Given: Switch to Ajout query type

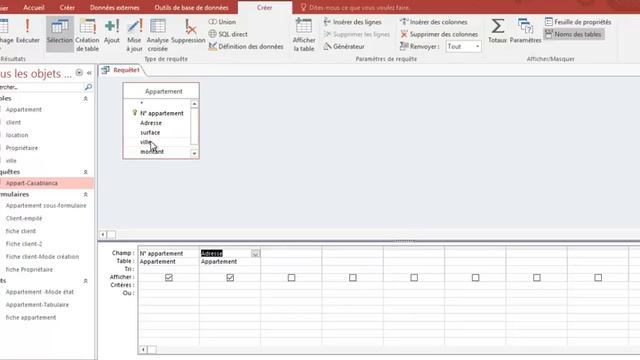Looking at the screenshot, I should pos(111,32).
